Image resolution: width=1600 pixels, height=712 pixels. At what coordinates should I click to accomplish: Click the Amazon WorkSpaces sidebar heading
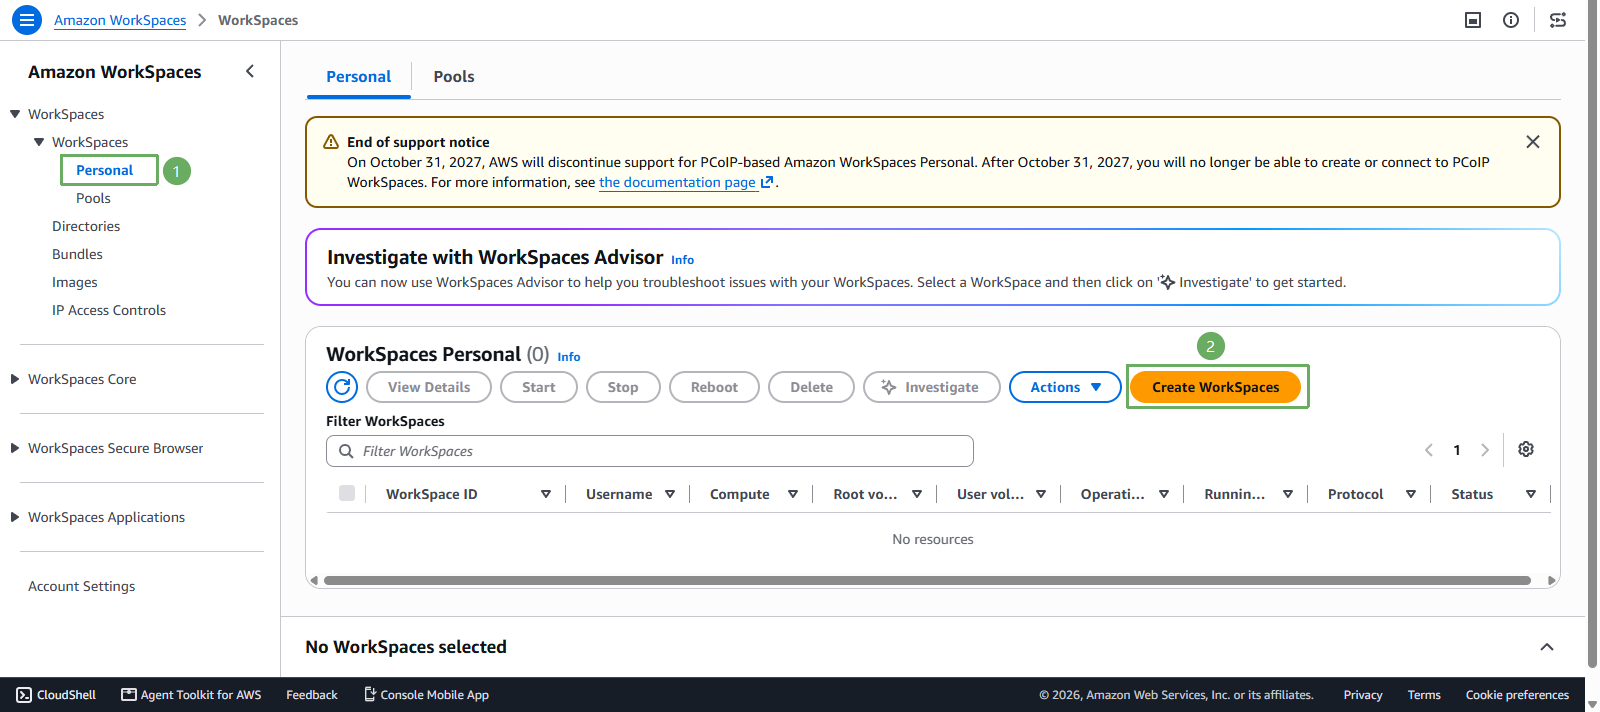click(115, 72)
